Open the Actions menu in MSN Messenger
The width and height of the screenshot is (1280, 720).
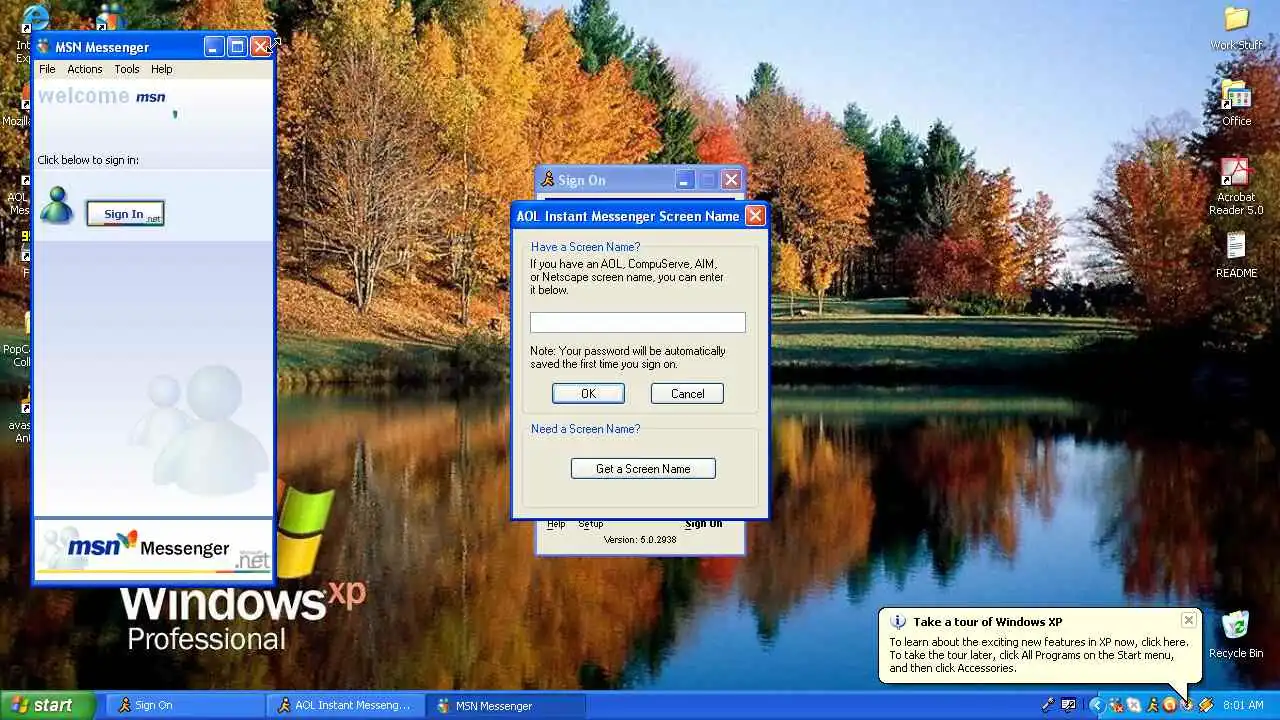click(x=85, y=69)
